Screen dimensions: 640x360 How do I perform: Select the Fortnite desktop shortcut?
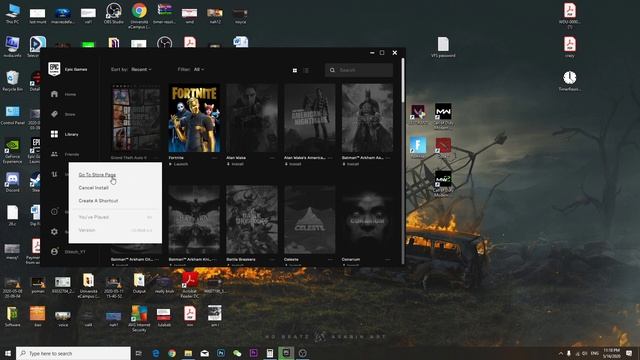(x=418, y=148)
